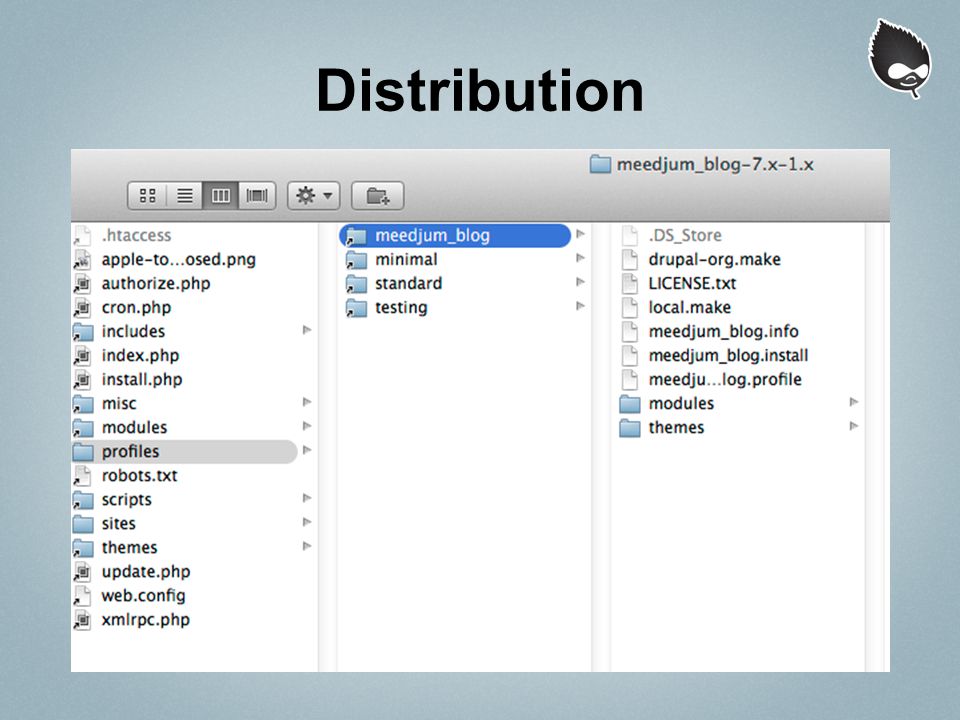Screen dimensions: 960x720
Task: Expand the meedjum_blog folder arrow
Action: [x=580, y=234]
